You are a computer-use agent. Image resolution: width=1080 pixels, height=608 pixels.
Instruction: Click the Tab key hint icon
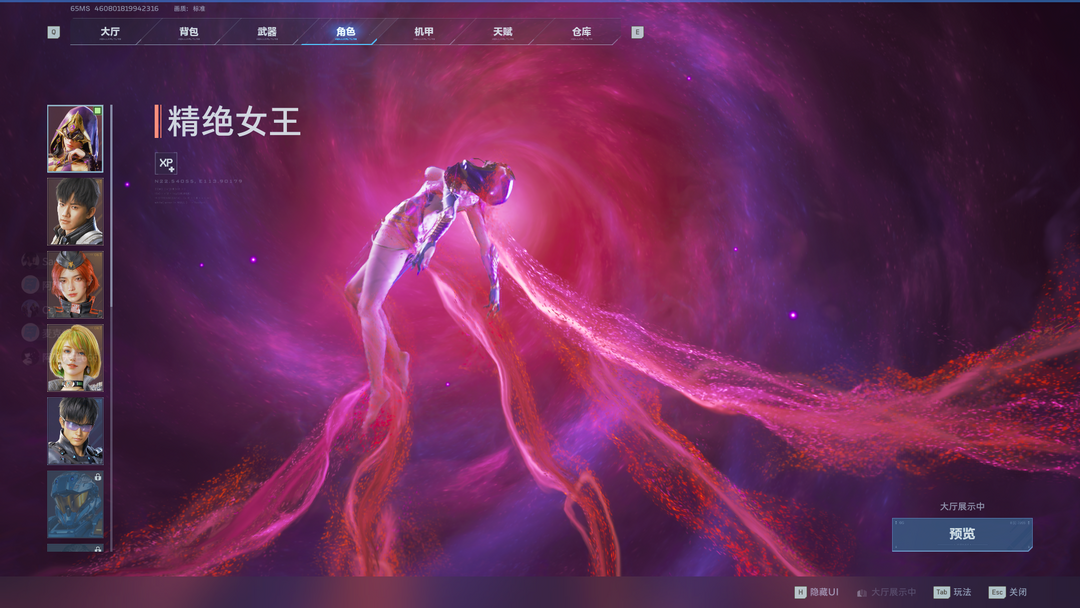pos(941,592)
